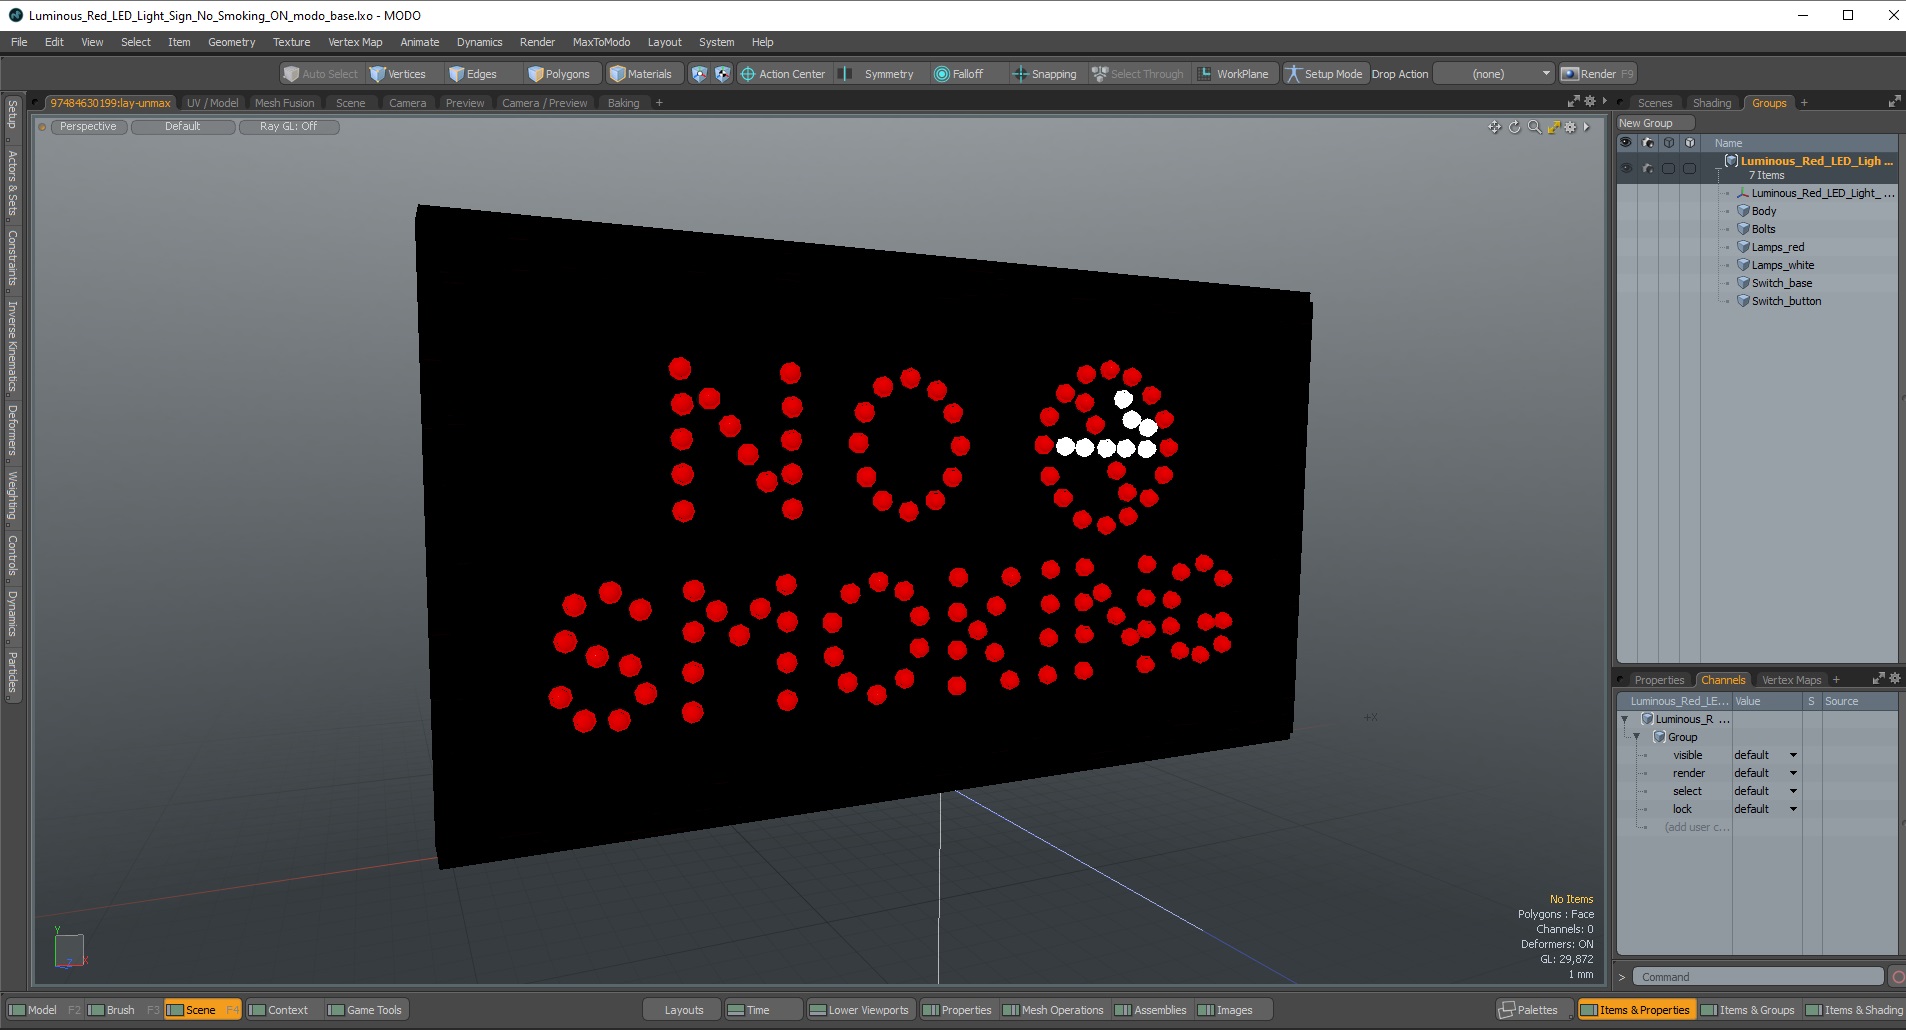Switch to the Properties tab in lower panel
The image size is (1906, 1030).
pos(1659,680)
